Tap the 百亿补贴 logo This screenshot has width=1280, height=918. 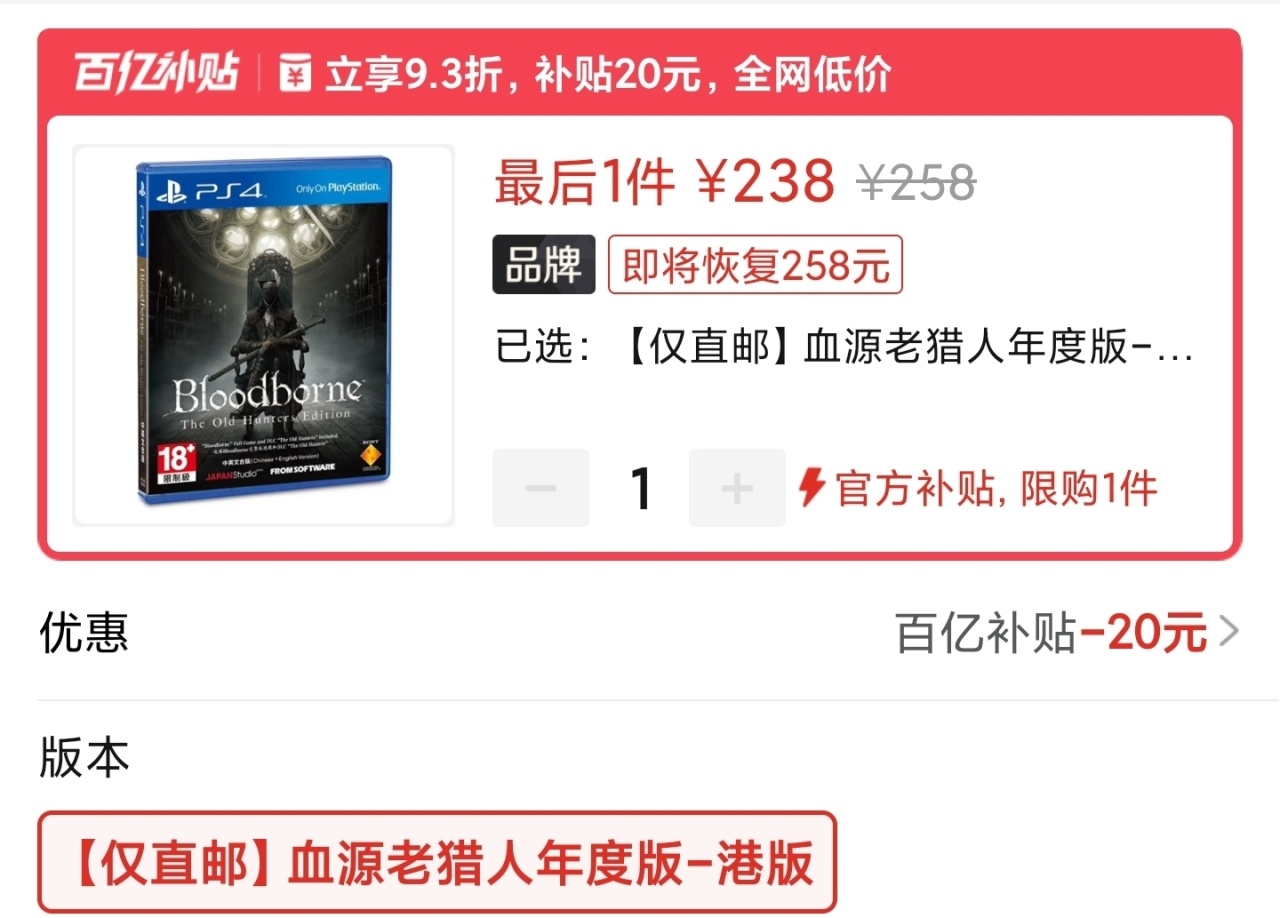tap(155, 74)
